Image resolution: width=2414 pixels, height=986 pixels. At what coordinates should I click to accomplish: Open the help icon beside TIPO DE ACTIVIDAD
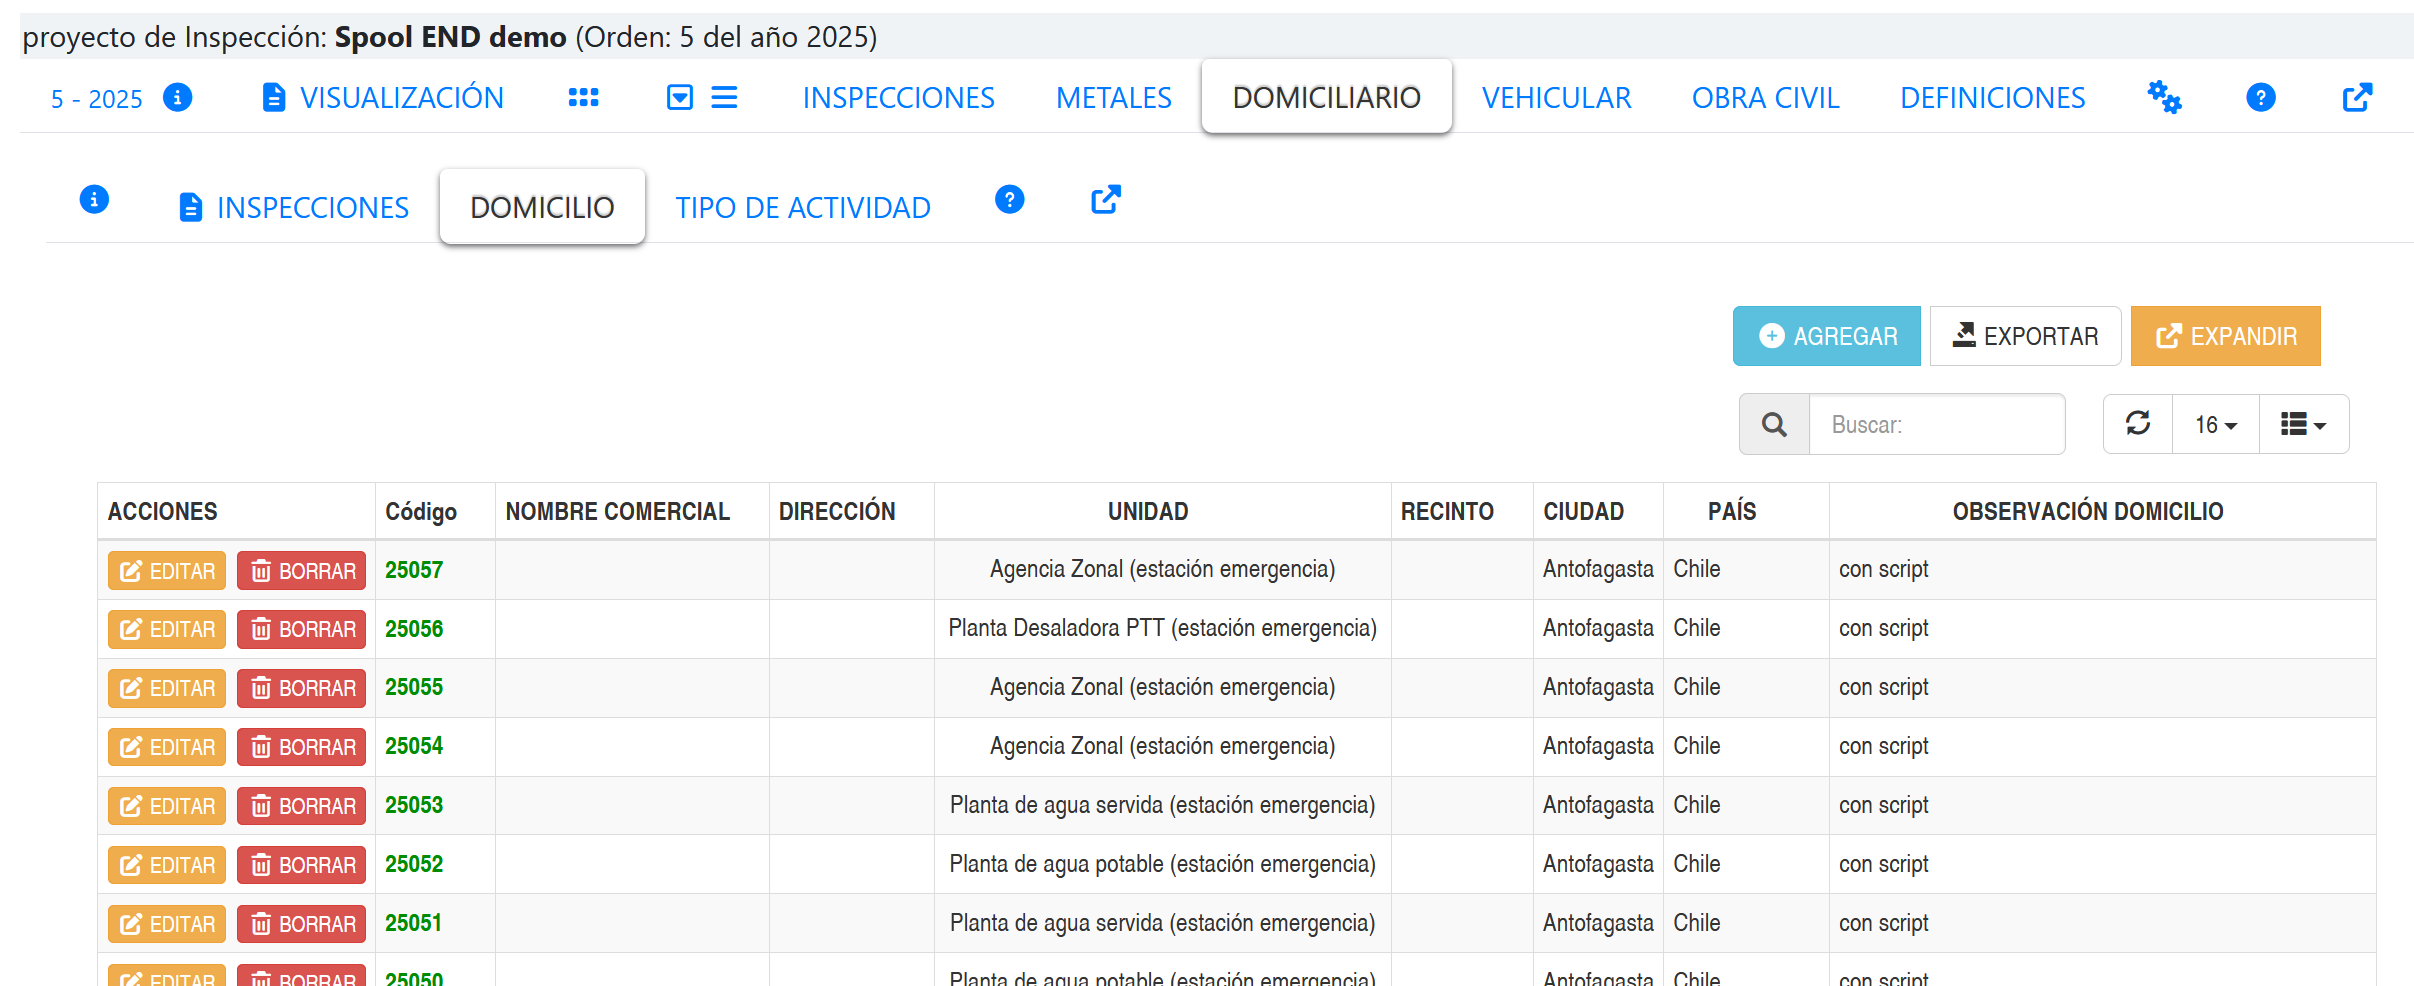point(1009,200)
